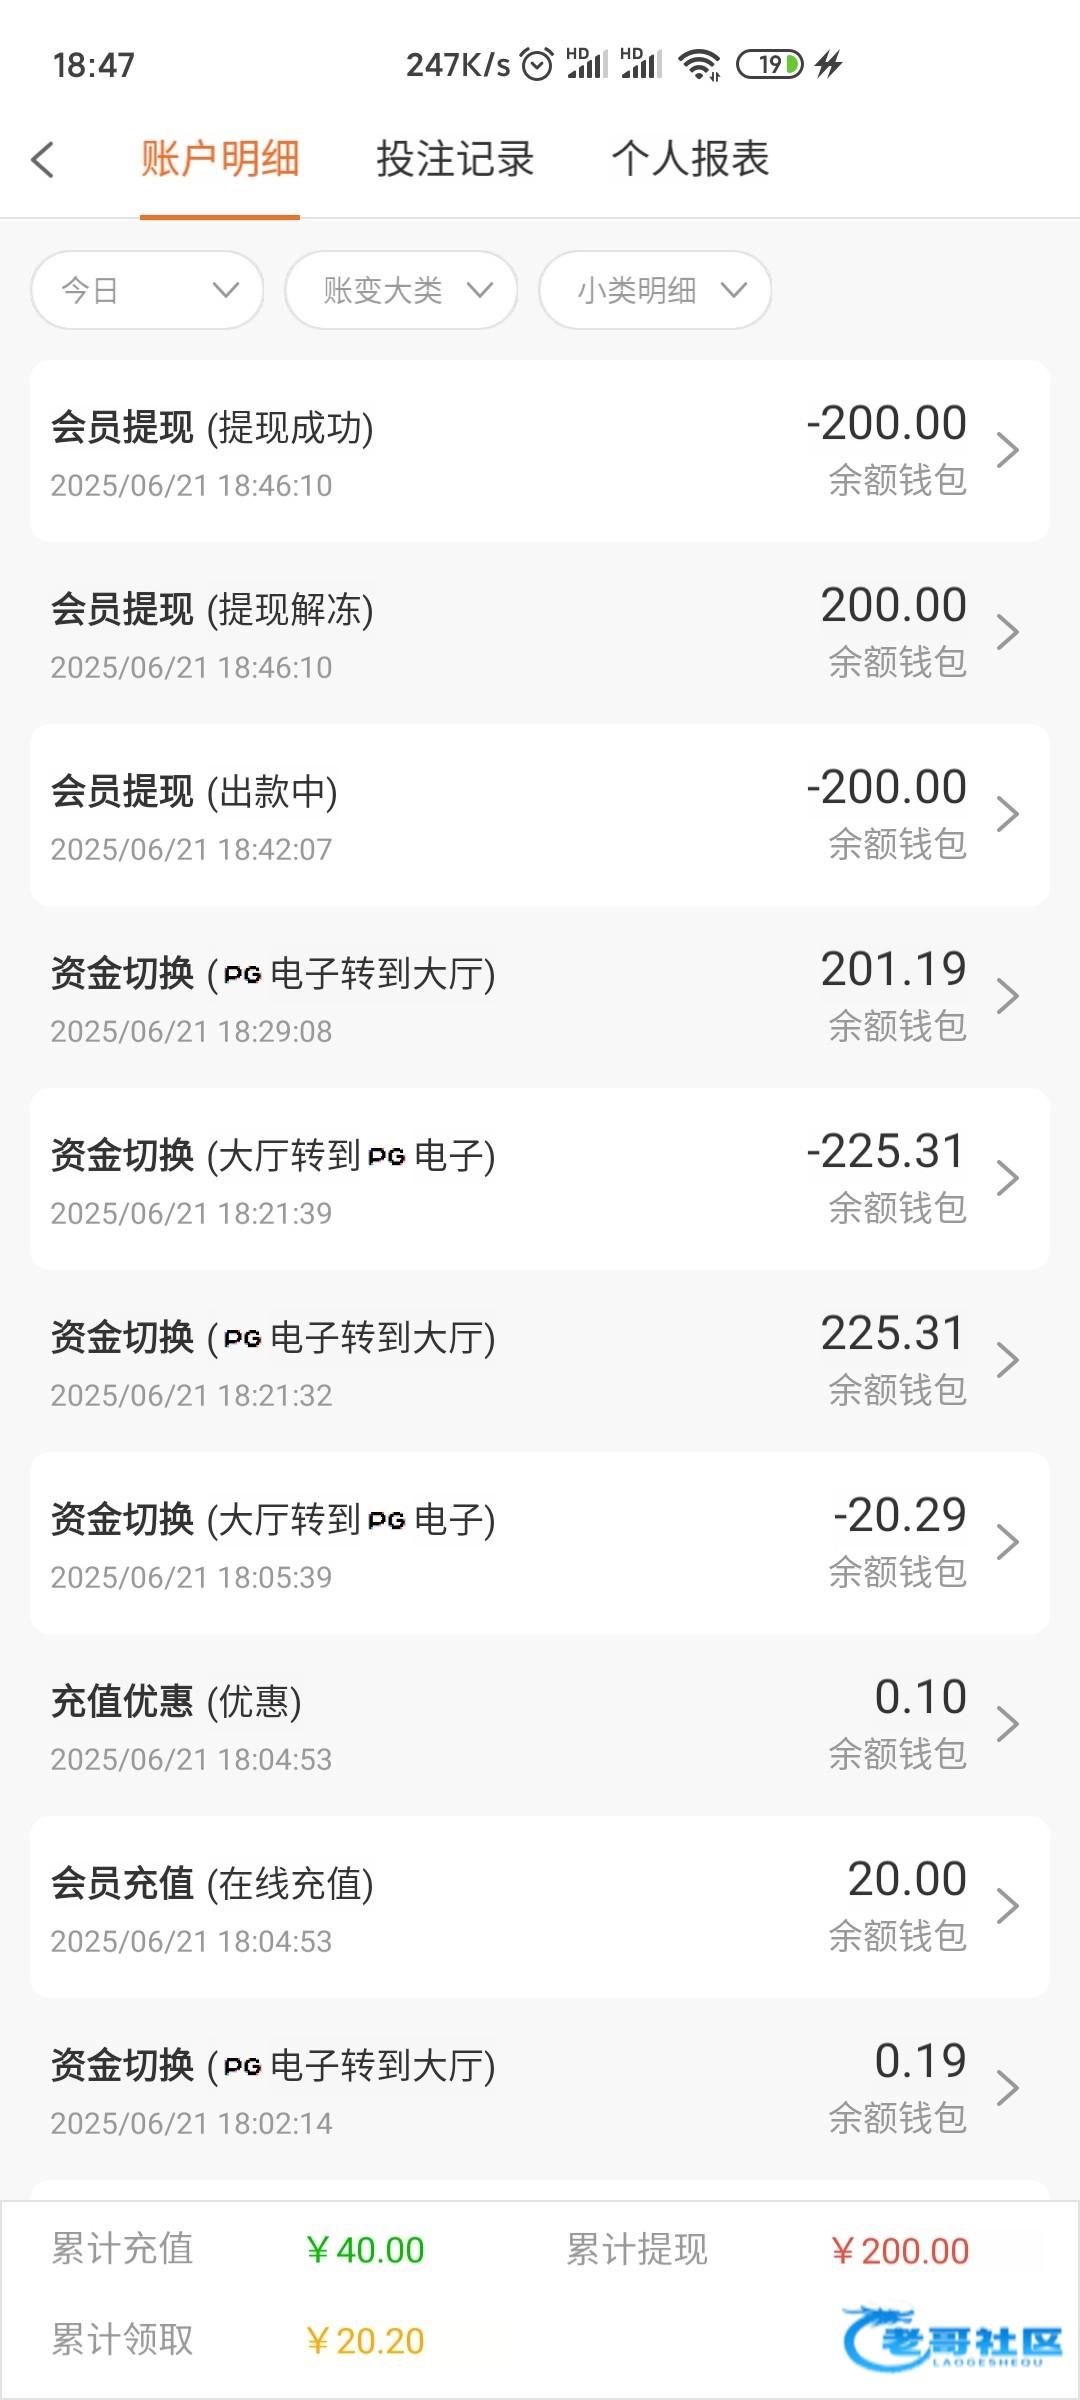This screenshot has height=2400, width=1080.
Task: Switch to the 投注记录 tab
Action: click(x=455, y=159)
